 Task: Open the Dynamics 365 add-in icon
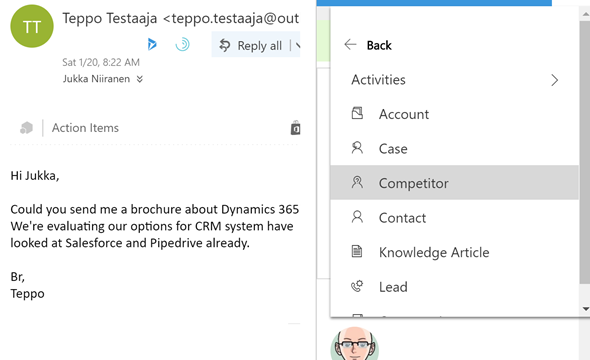[x=152, y=44]
